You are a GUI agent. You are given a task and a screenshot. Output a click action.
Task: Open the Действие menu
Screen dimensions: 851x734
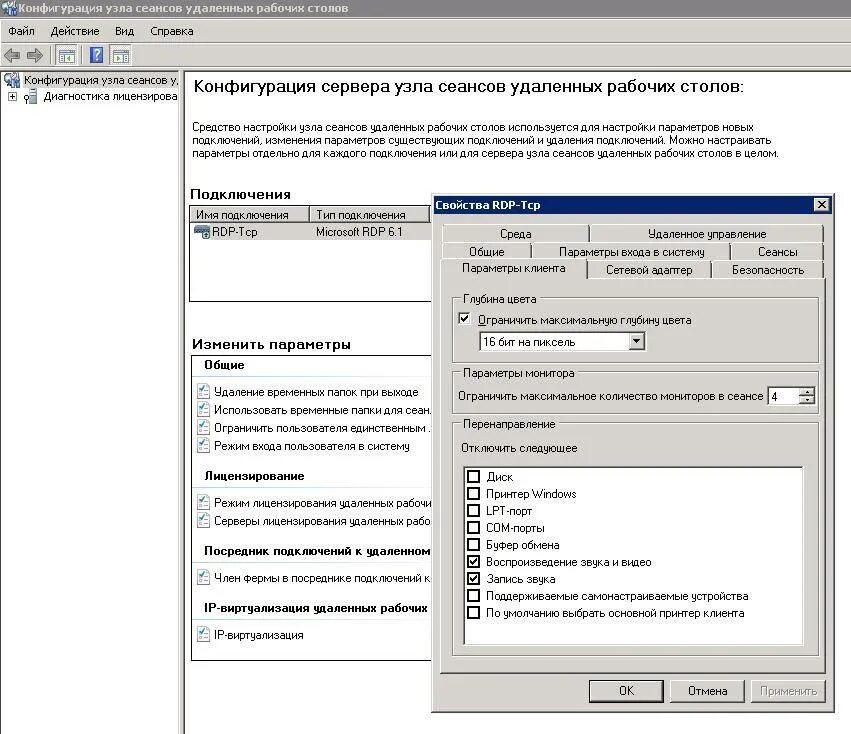coord(75,31)
